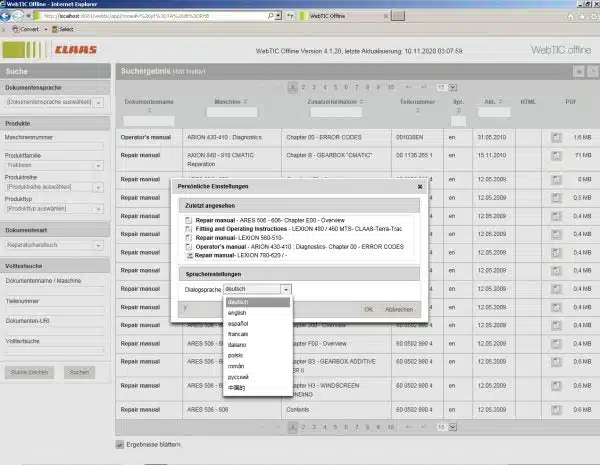Image resolution: width=600 pixels, height=465 pixels.
Task: Click the address bar search icon
Action: [x=270, y=16]
